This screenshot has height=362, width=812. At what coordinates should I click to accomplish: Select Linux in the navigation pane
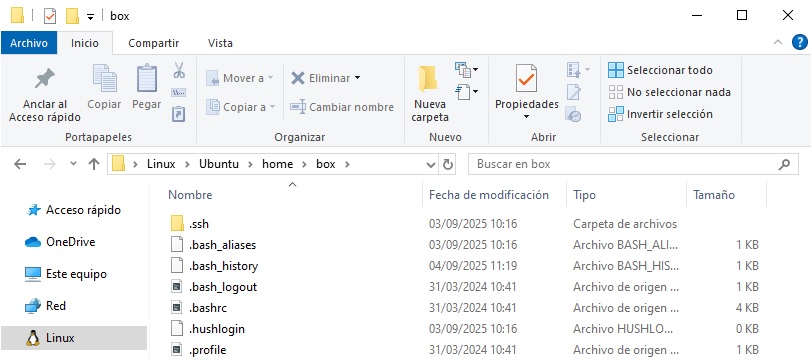pyautogui.click(x=74, y=338)
